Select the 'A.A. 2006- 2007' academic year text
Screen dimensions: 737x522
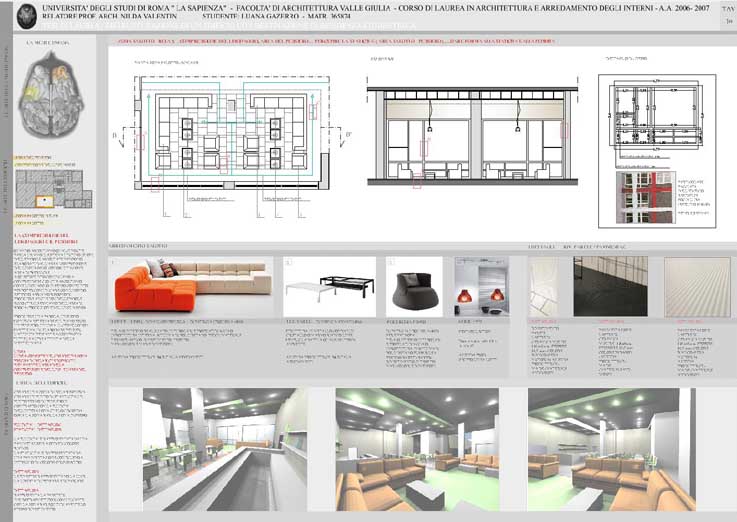pos(684,8)
